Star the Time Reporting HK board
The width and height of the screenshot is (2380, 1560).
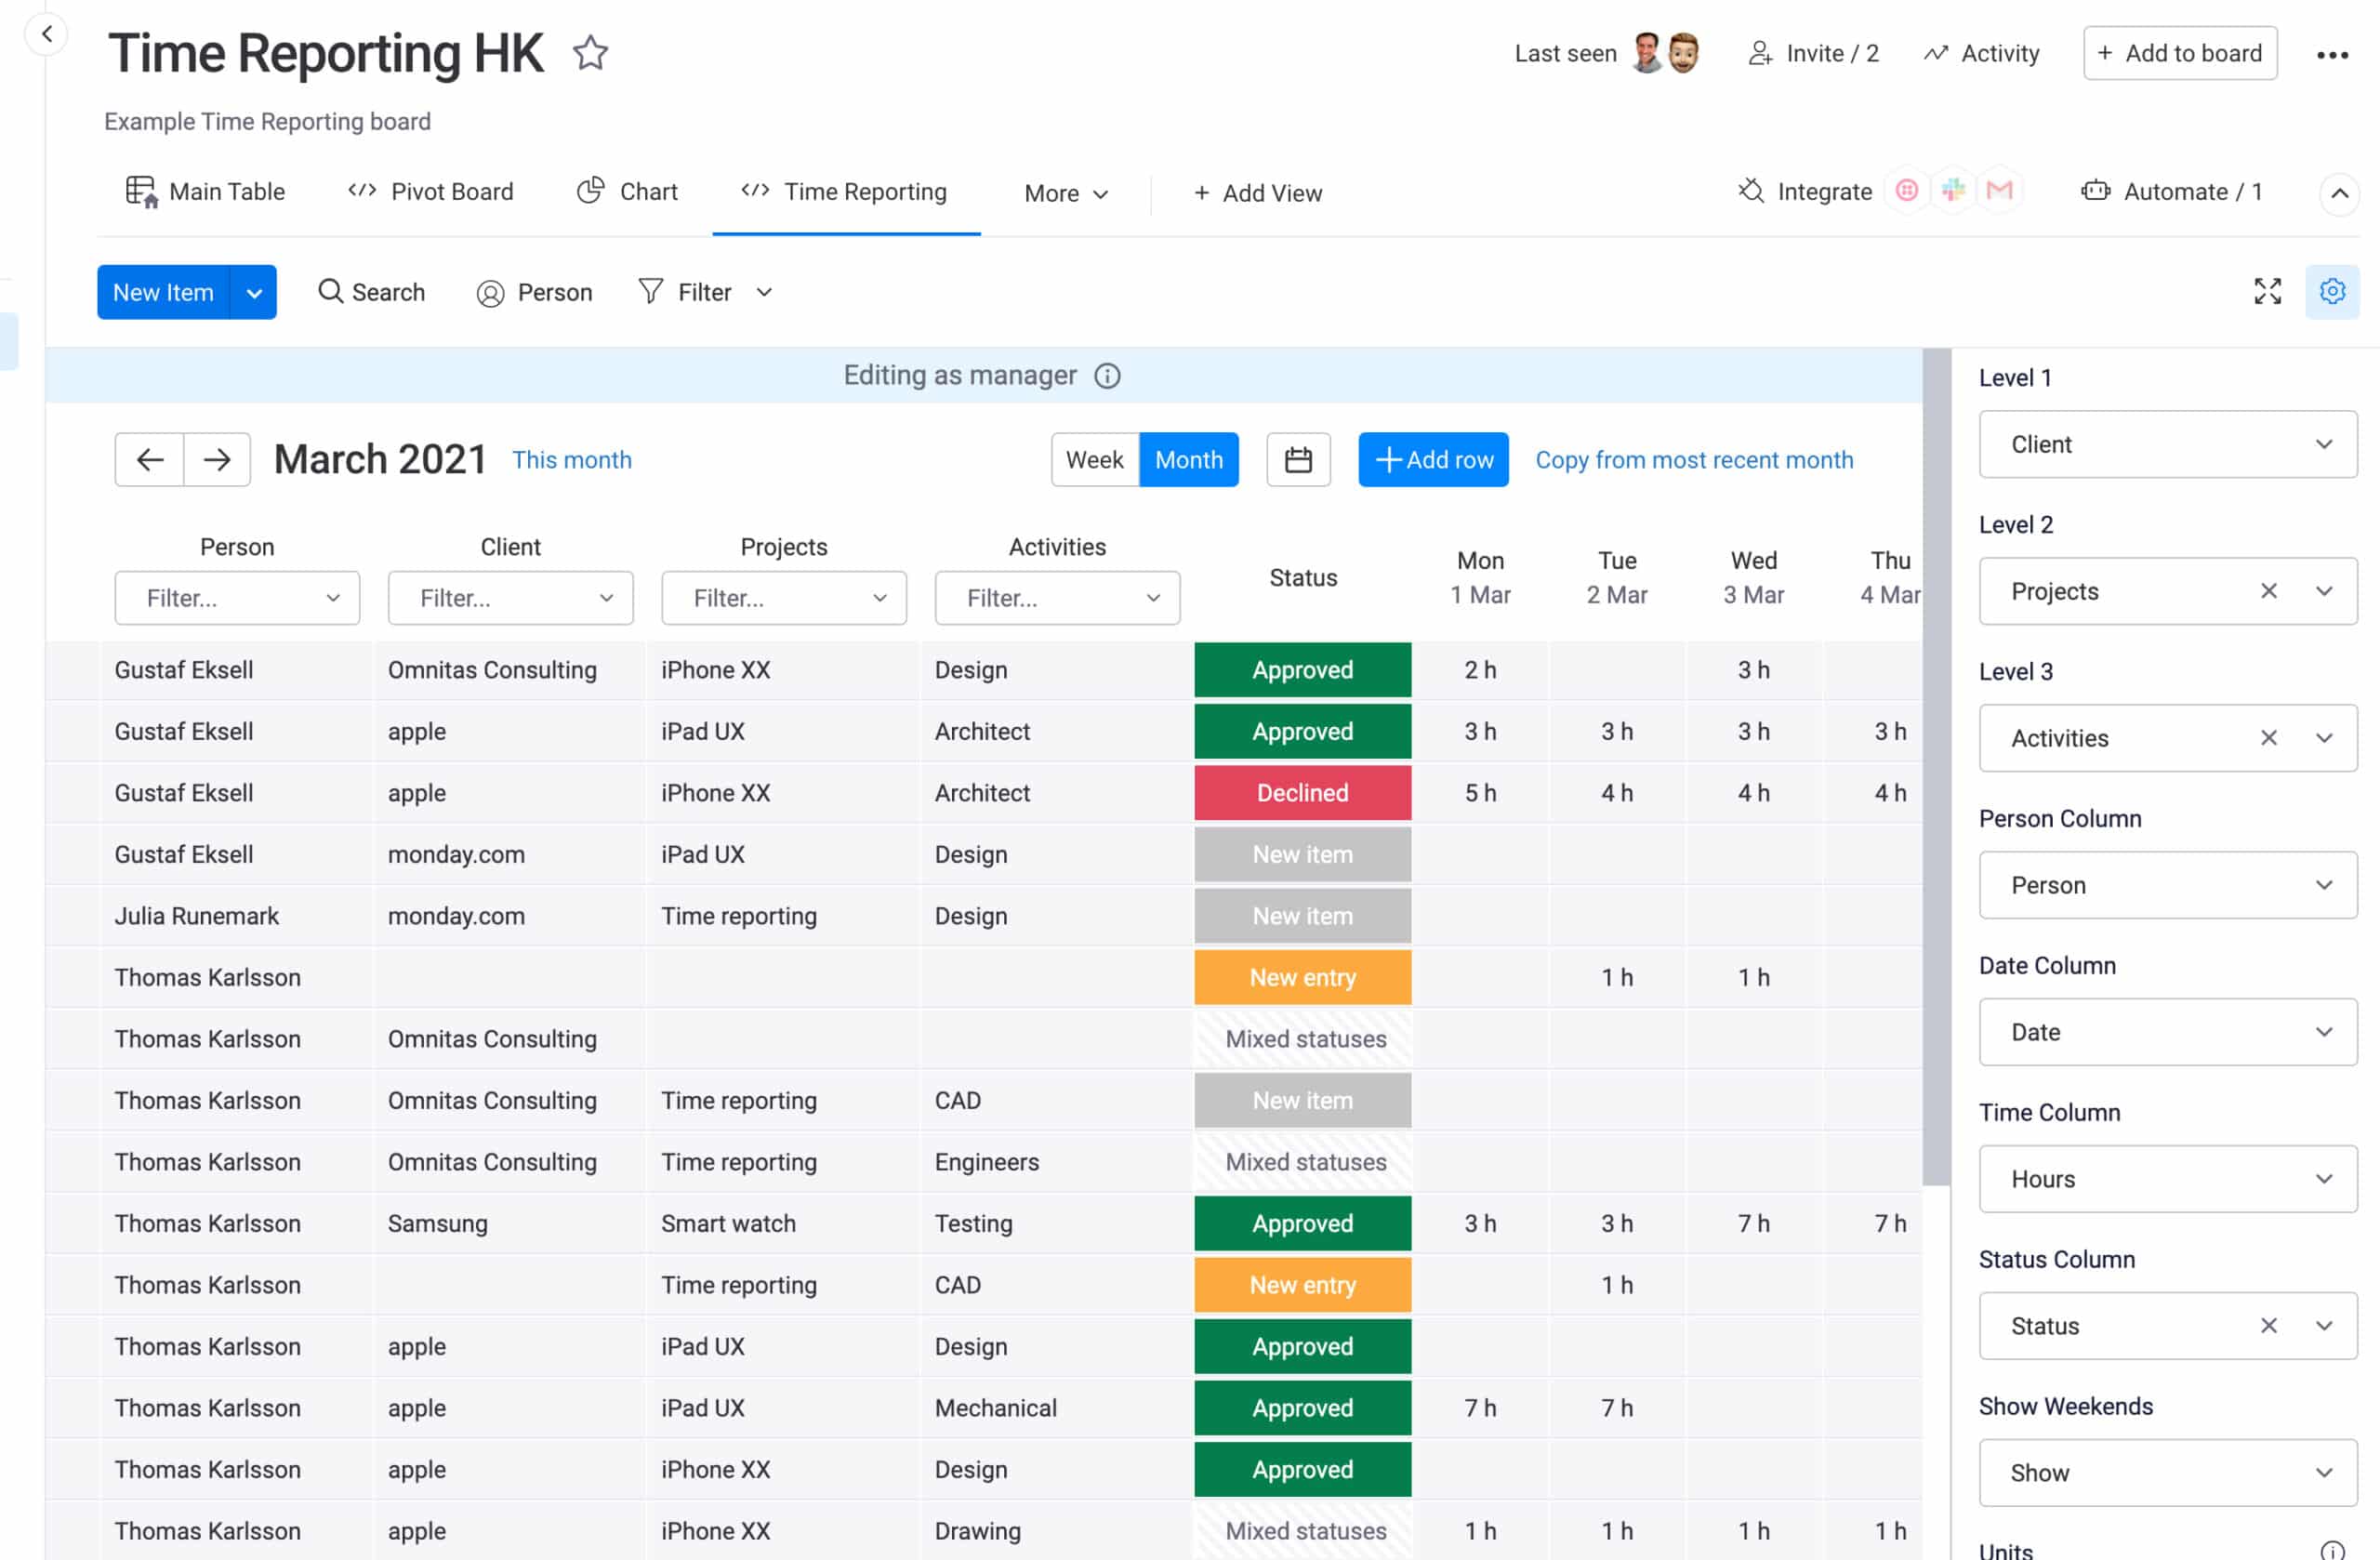click(x=590, y=53)
